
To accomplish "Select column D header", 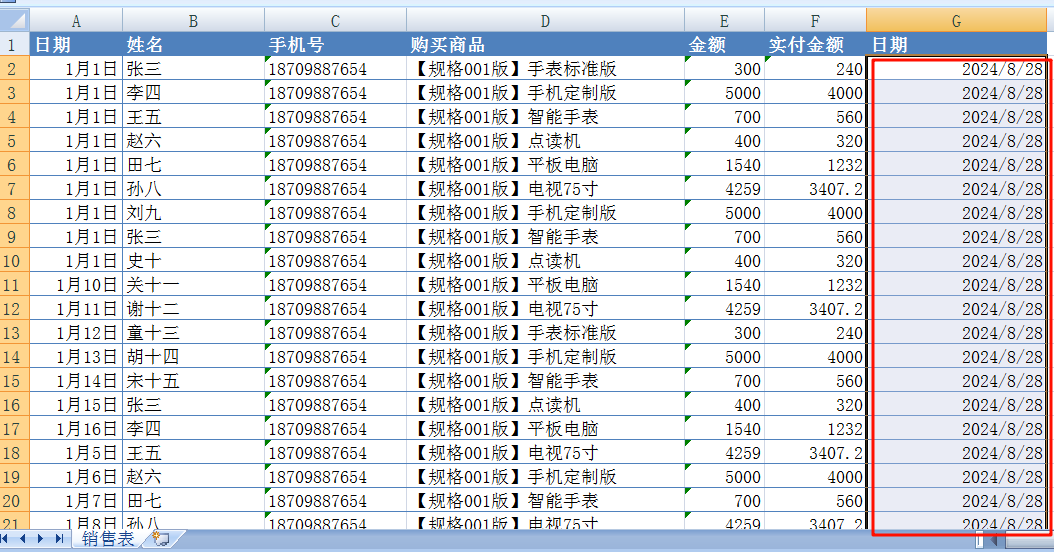I will click(x=544, y=20).
